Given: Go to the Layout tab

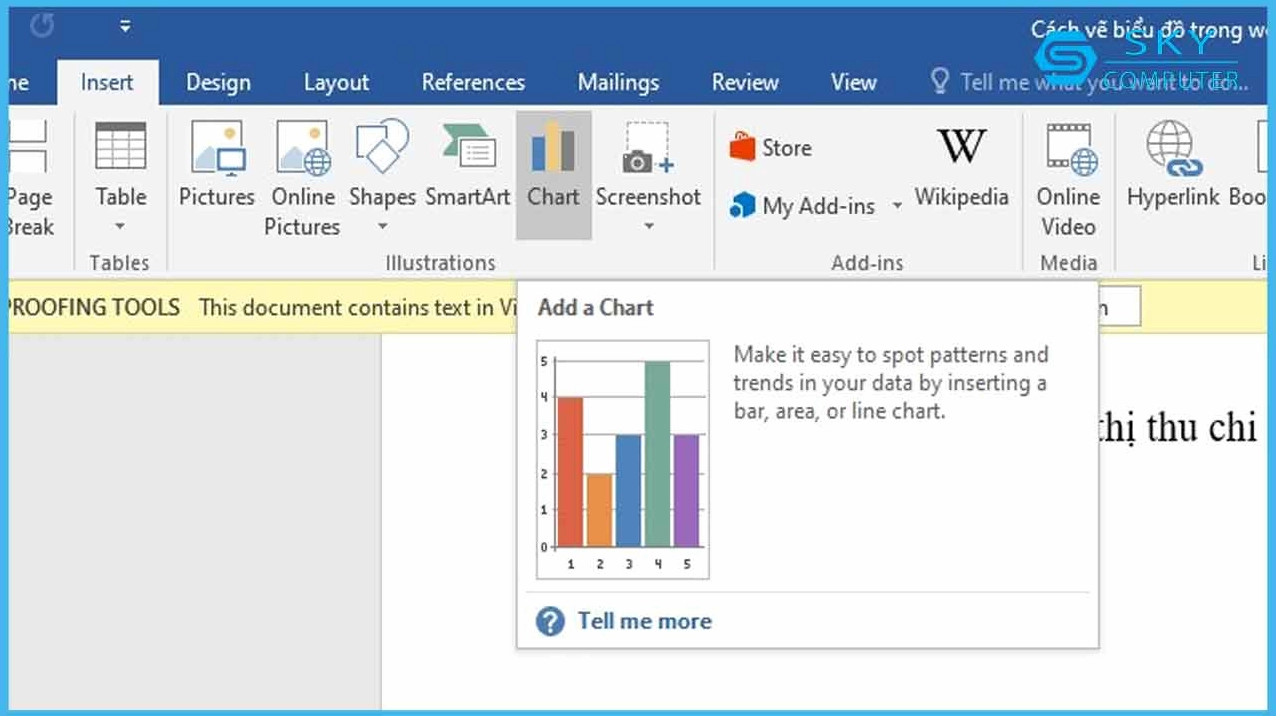Looking at the screenshot, I should tap(337, 82).
